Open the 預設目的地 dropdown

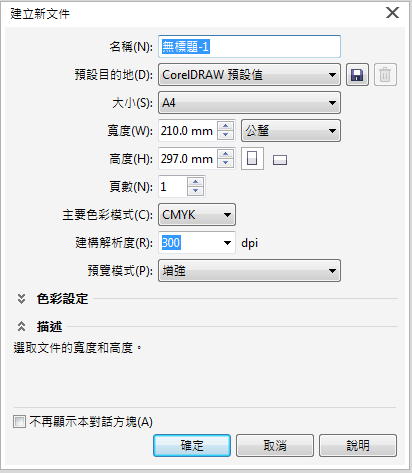(249, 75)
